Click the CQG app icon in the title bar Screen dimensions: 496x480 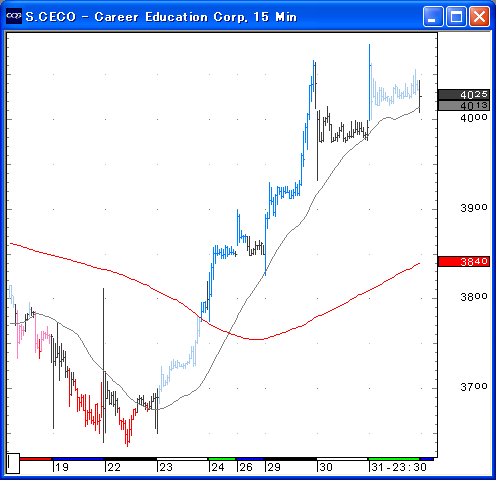click(14, 16)
